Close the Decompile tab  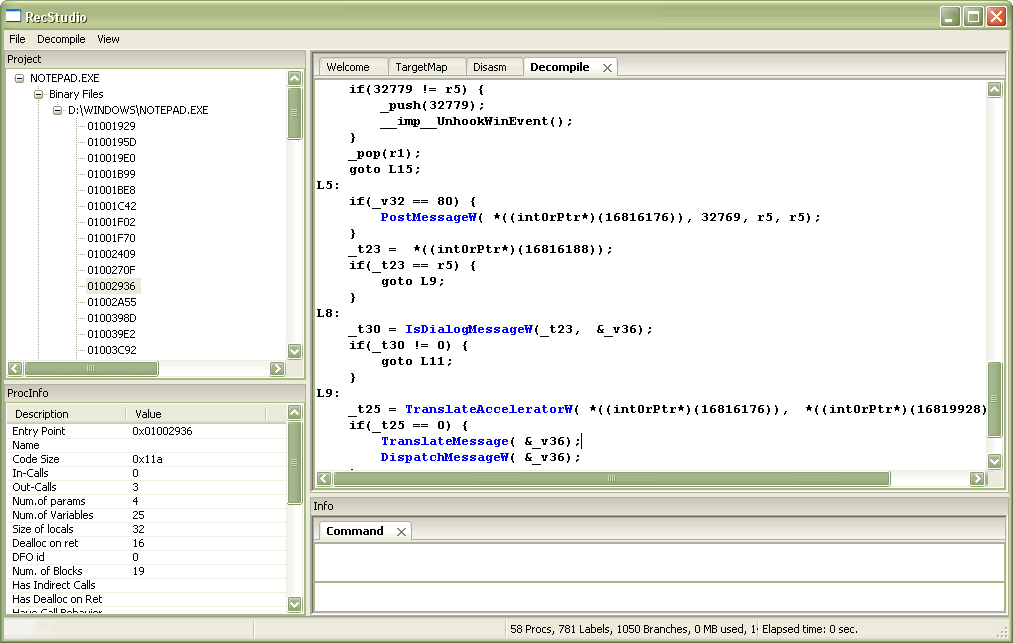pos(607,68)
